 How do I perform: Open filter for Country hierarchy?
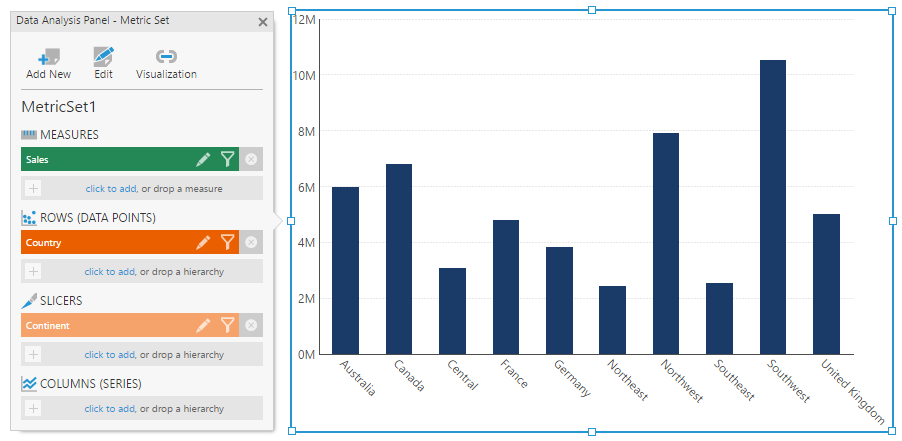(227, 242)
